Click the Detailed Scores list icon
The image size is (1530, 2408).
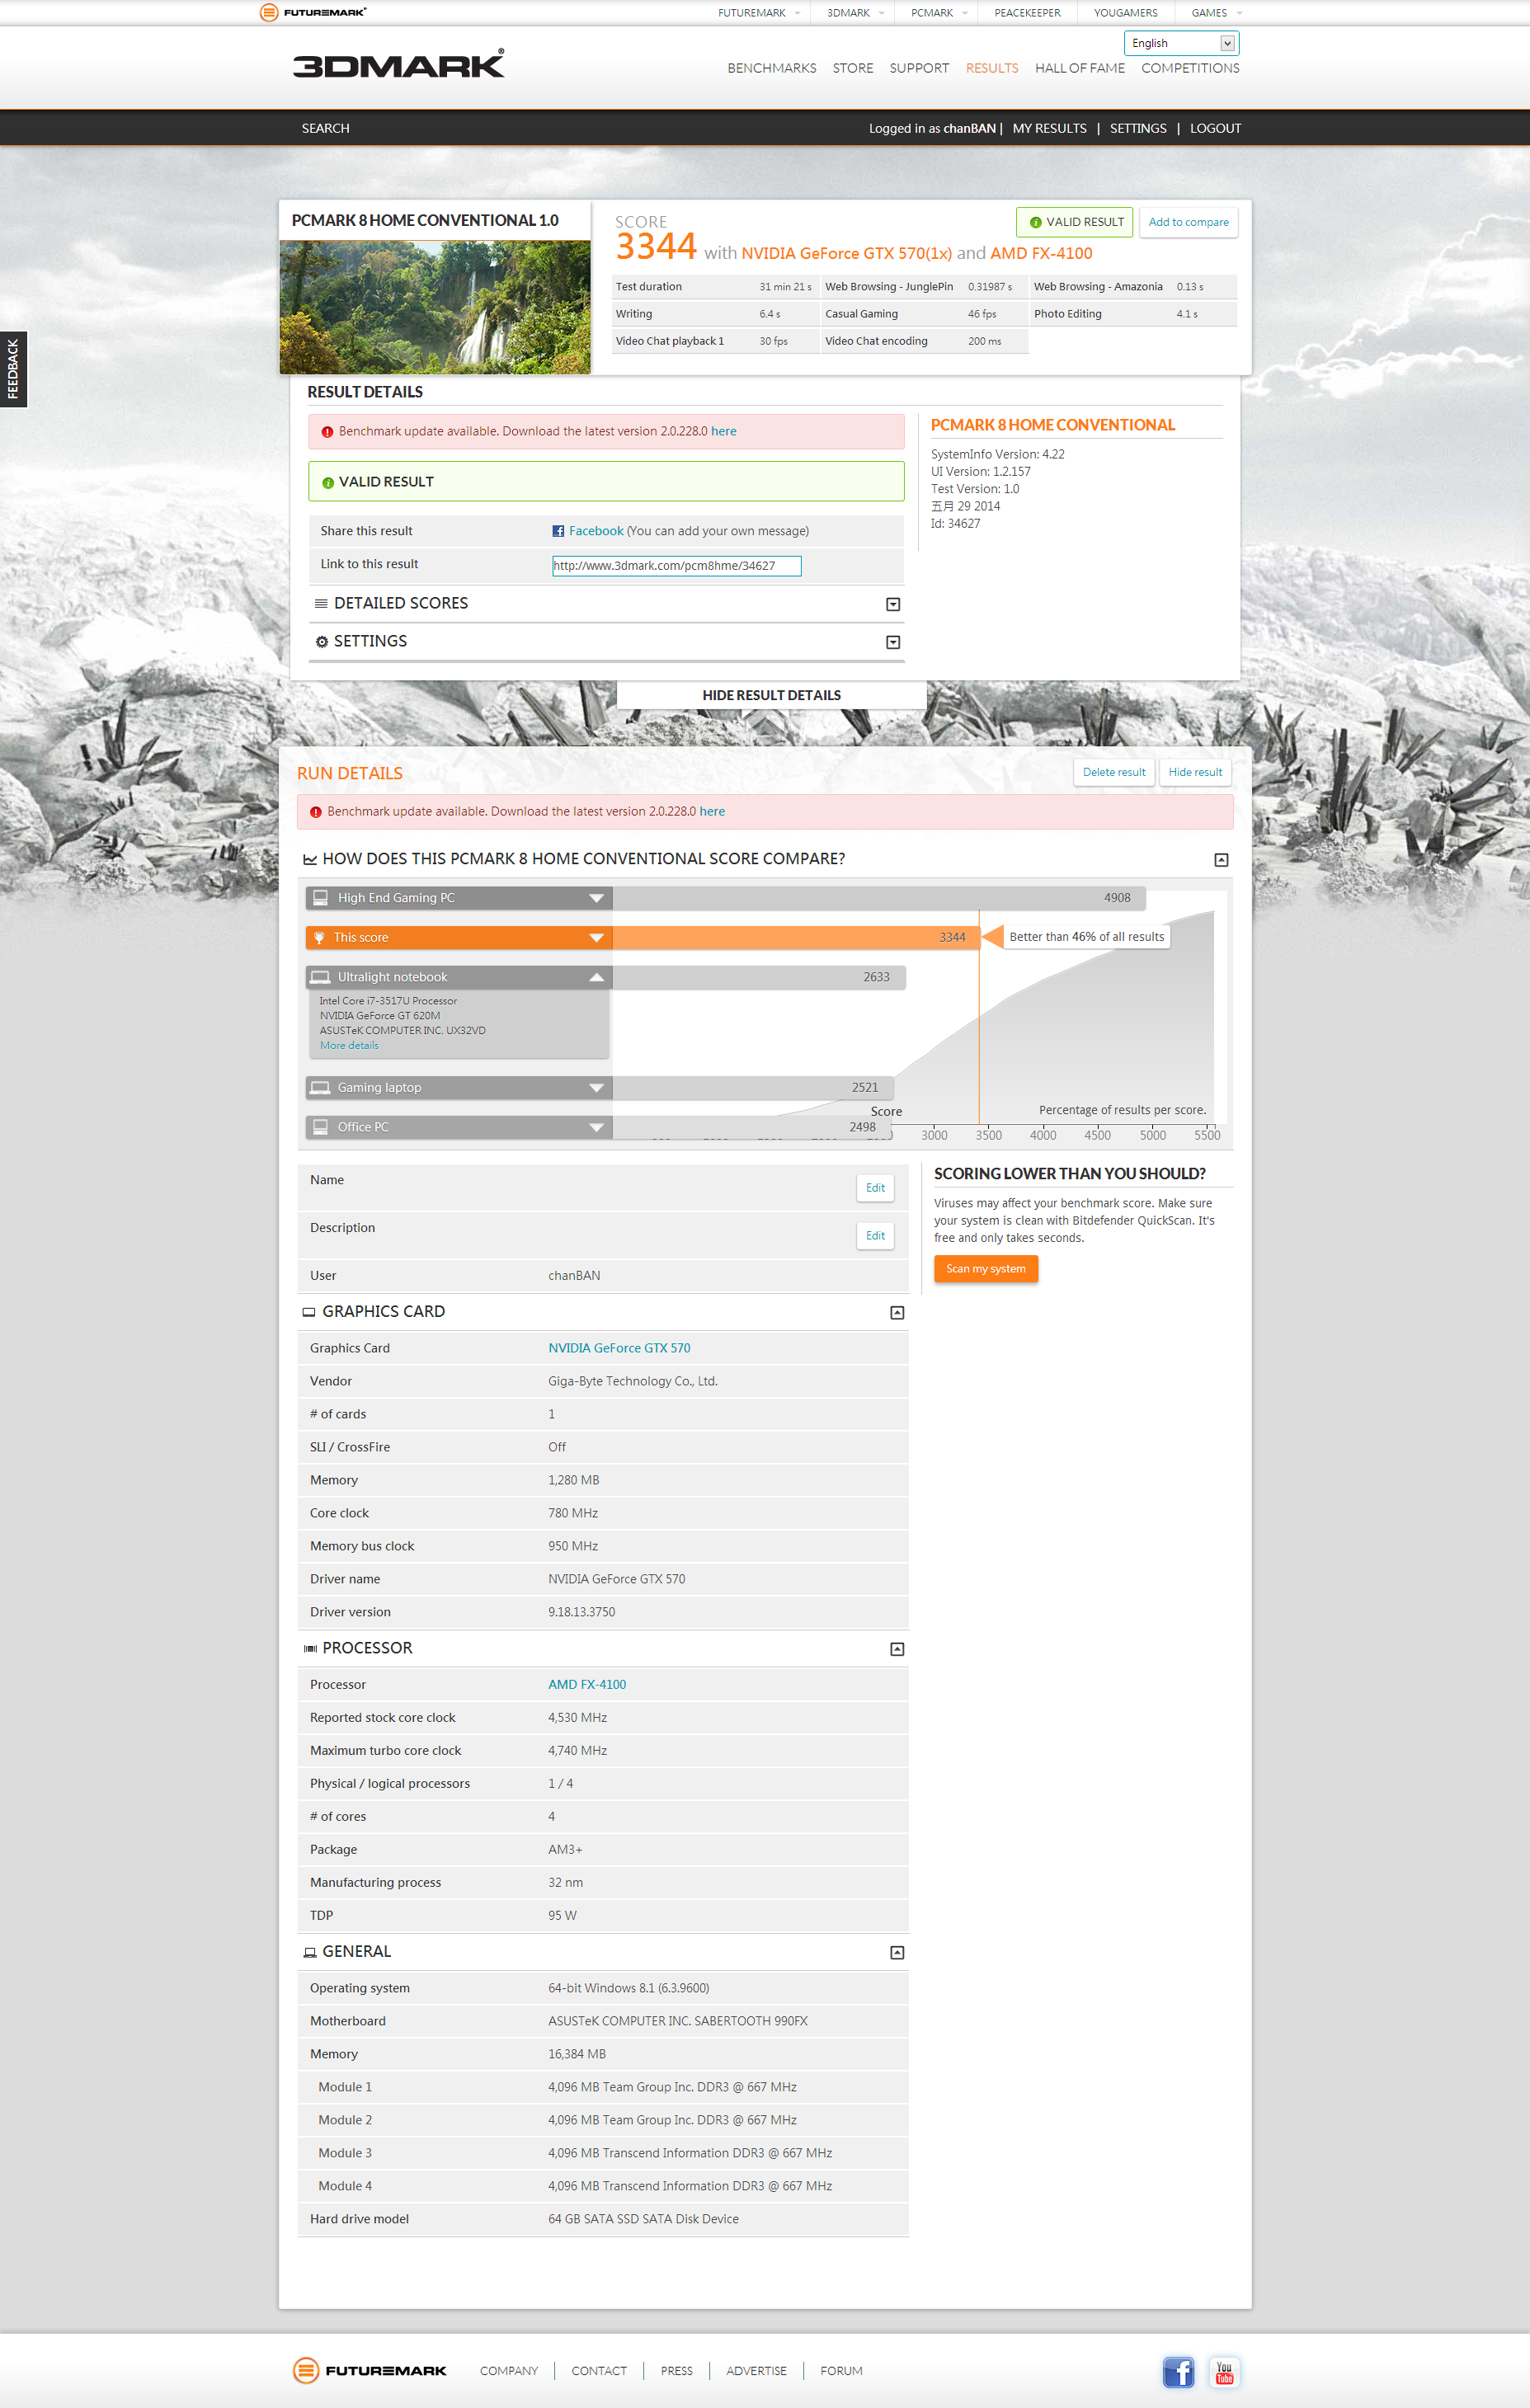321,603
